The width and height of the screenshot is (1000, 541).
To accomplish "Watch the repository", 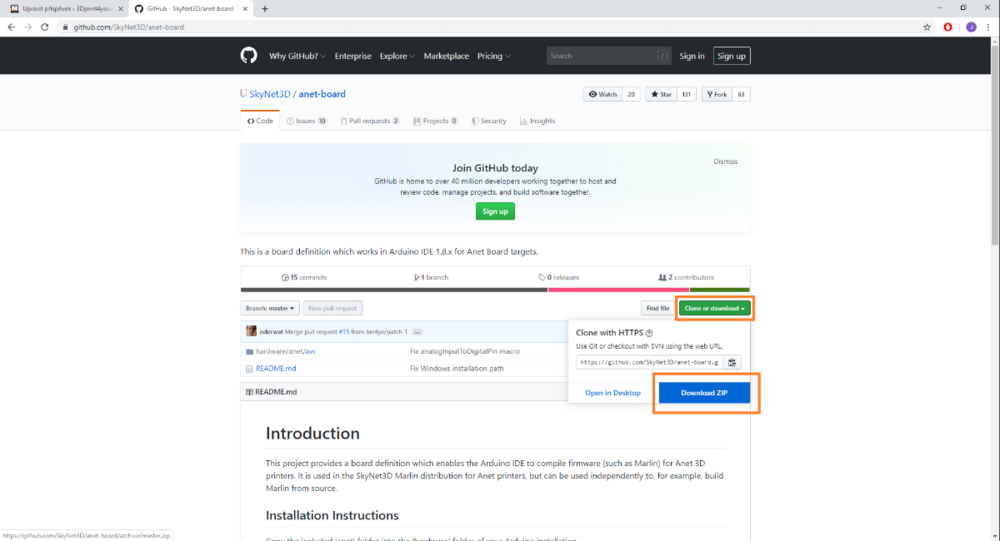I will coord(603,94).
